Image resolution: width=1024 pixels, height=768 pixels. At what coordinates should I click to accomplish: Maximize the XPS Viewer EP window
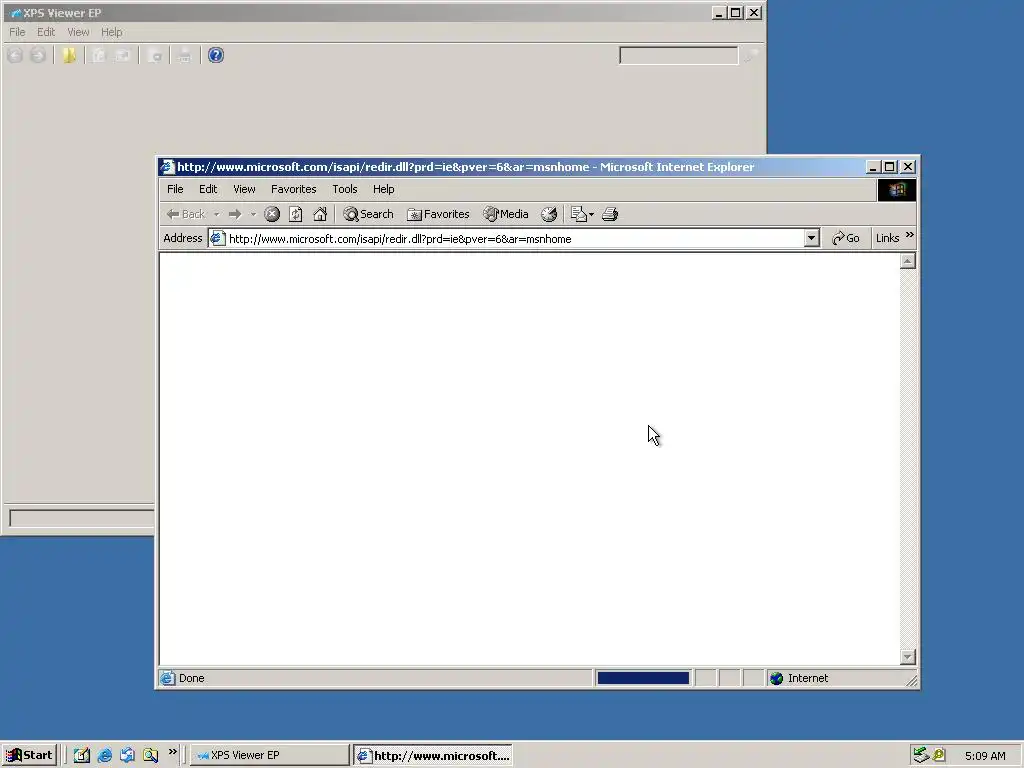[735, 13]
